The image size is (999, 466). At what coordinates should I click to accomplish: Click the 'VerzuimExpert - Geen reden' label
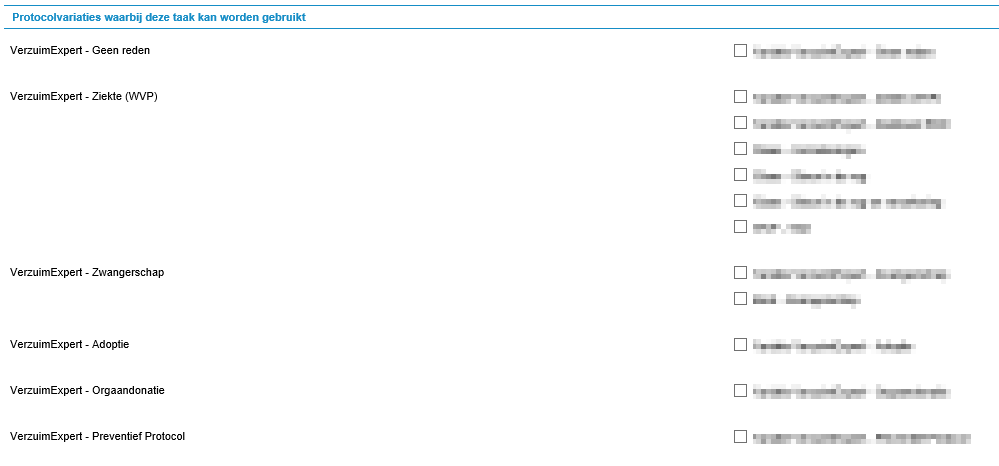(x=80, y=50)
